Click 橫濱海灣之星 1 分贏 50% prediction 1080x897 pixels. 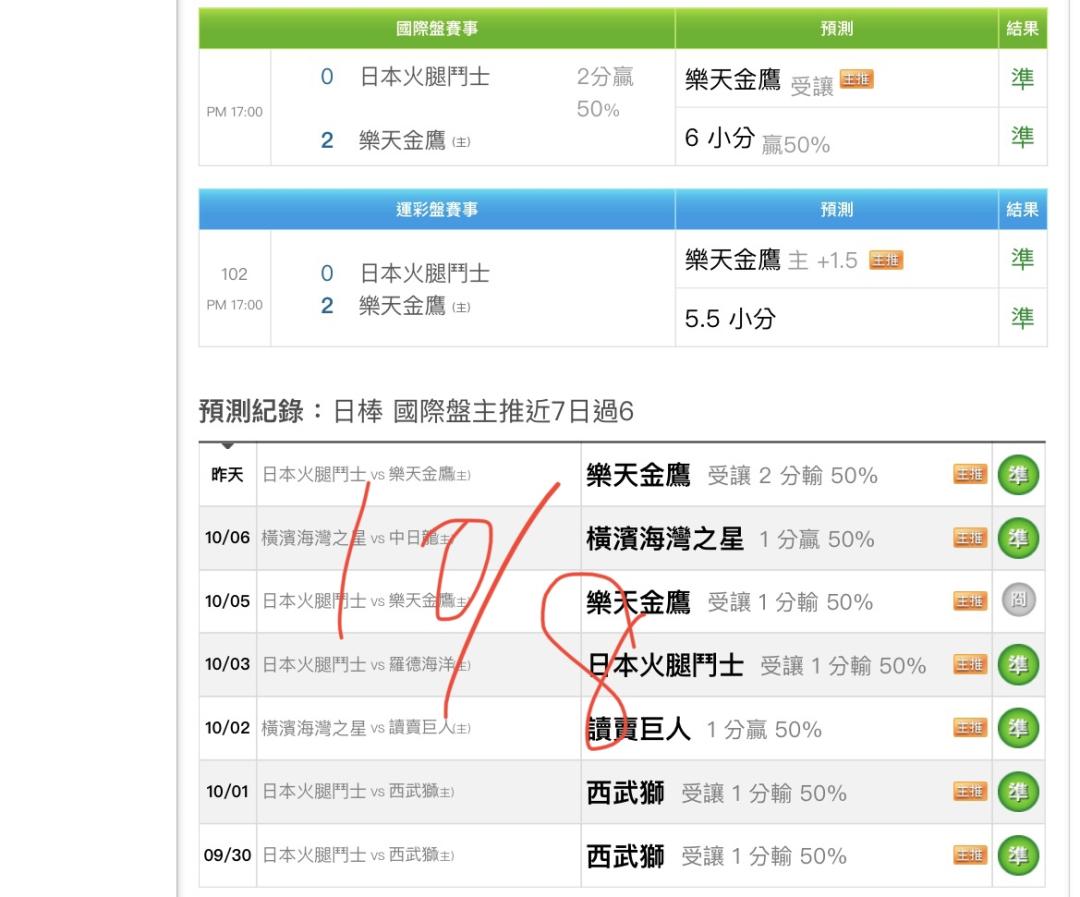point(730,539)
